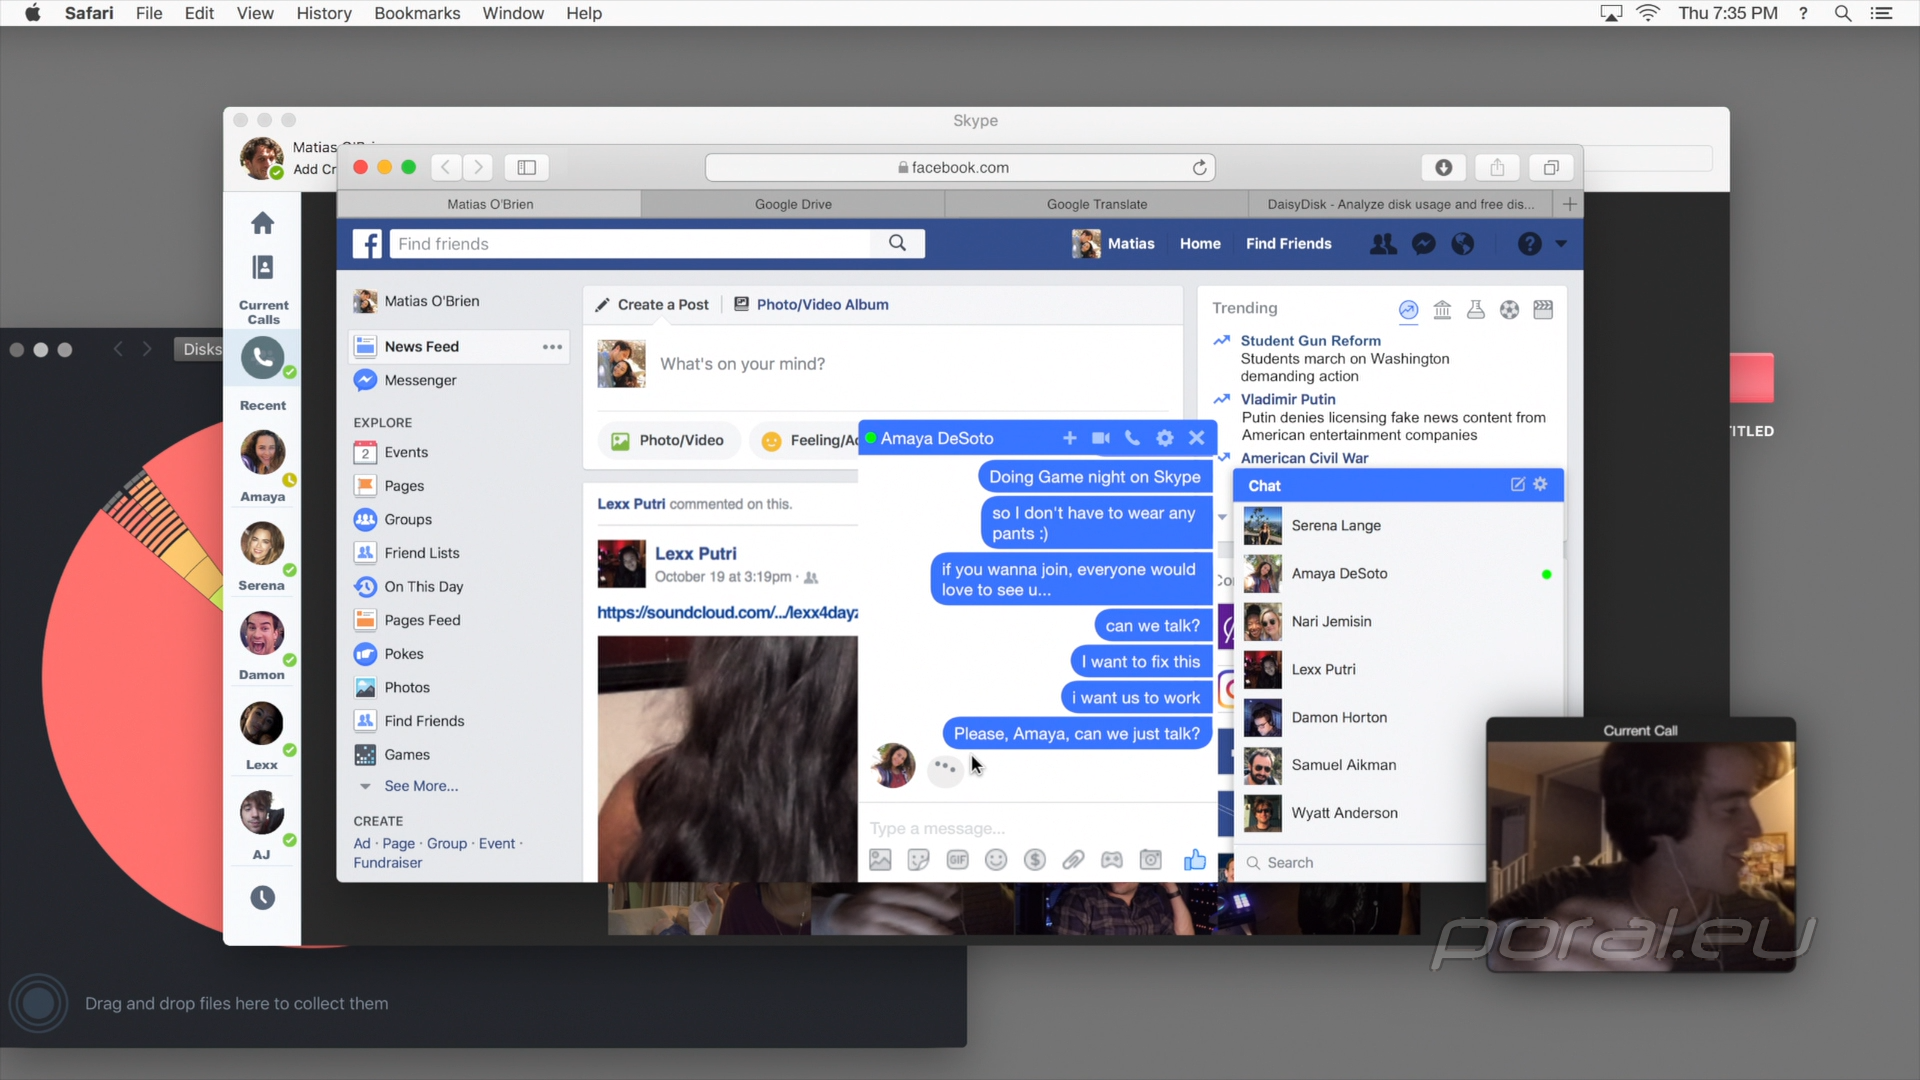Open Facebook account dropdown arrow

[x=1561, y=244]
